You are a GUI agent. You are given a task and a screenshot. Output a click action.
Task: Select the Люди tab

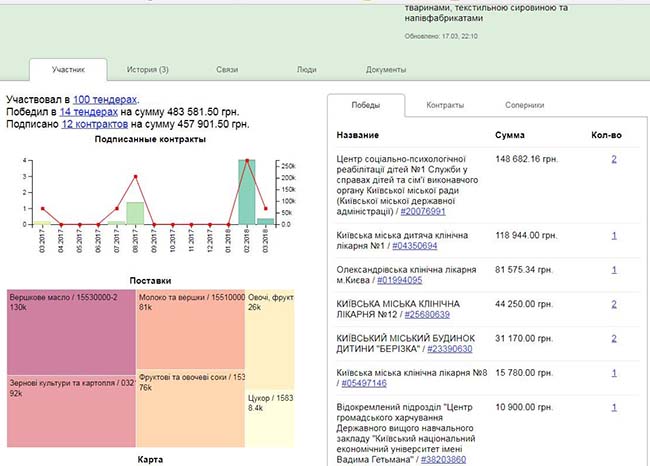coord(307,70)
